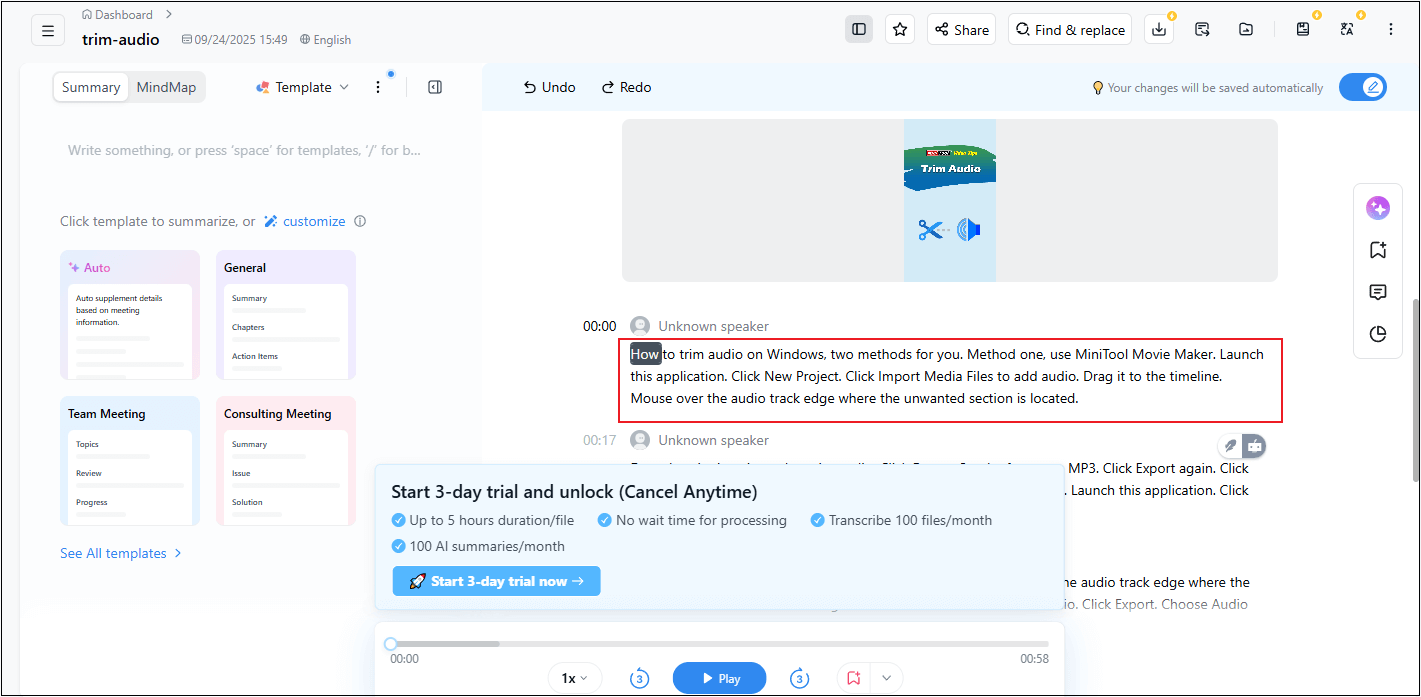Select the Consulting Meeting template card

286,461
